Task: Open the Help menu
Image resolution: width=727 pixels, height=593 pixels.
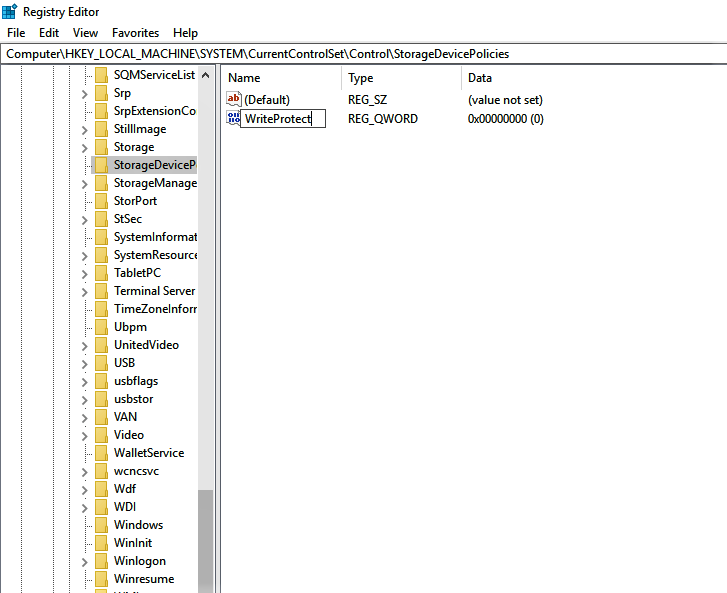Action: tap(185, 33)
